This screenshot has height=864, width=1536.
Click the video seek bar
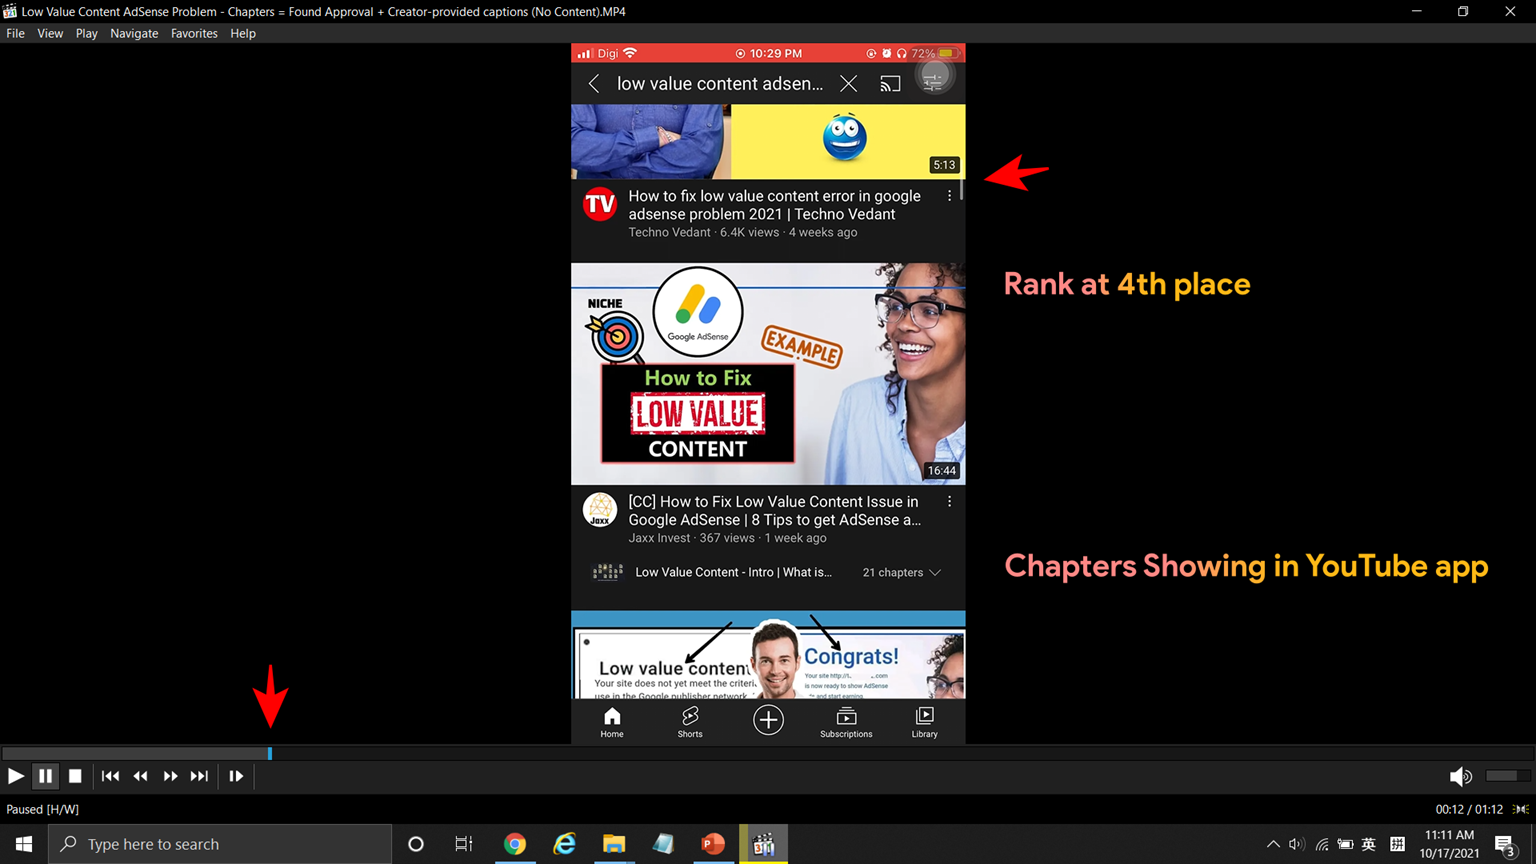coord(768,753)
